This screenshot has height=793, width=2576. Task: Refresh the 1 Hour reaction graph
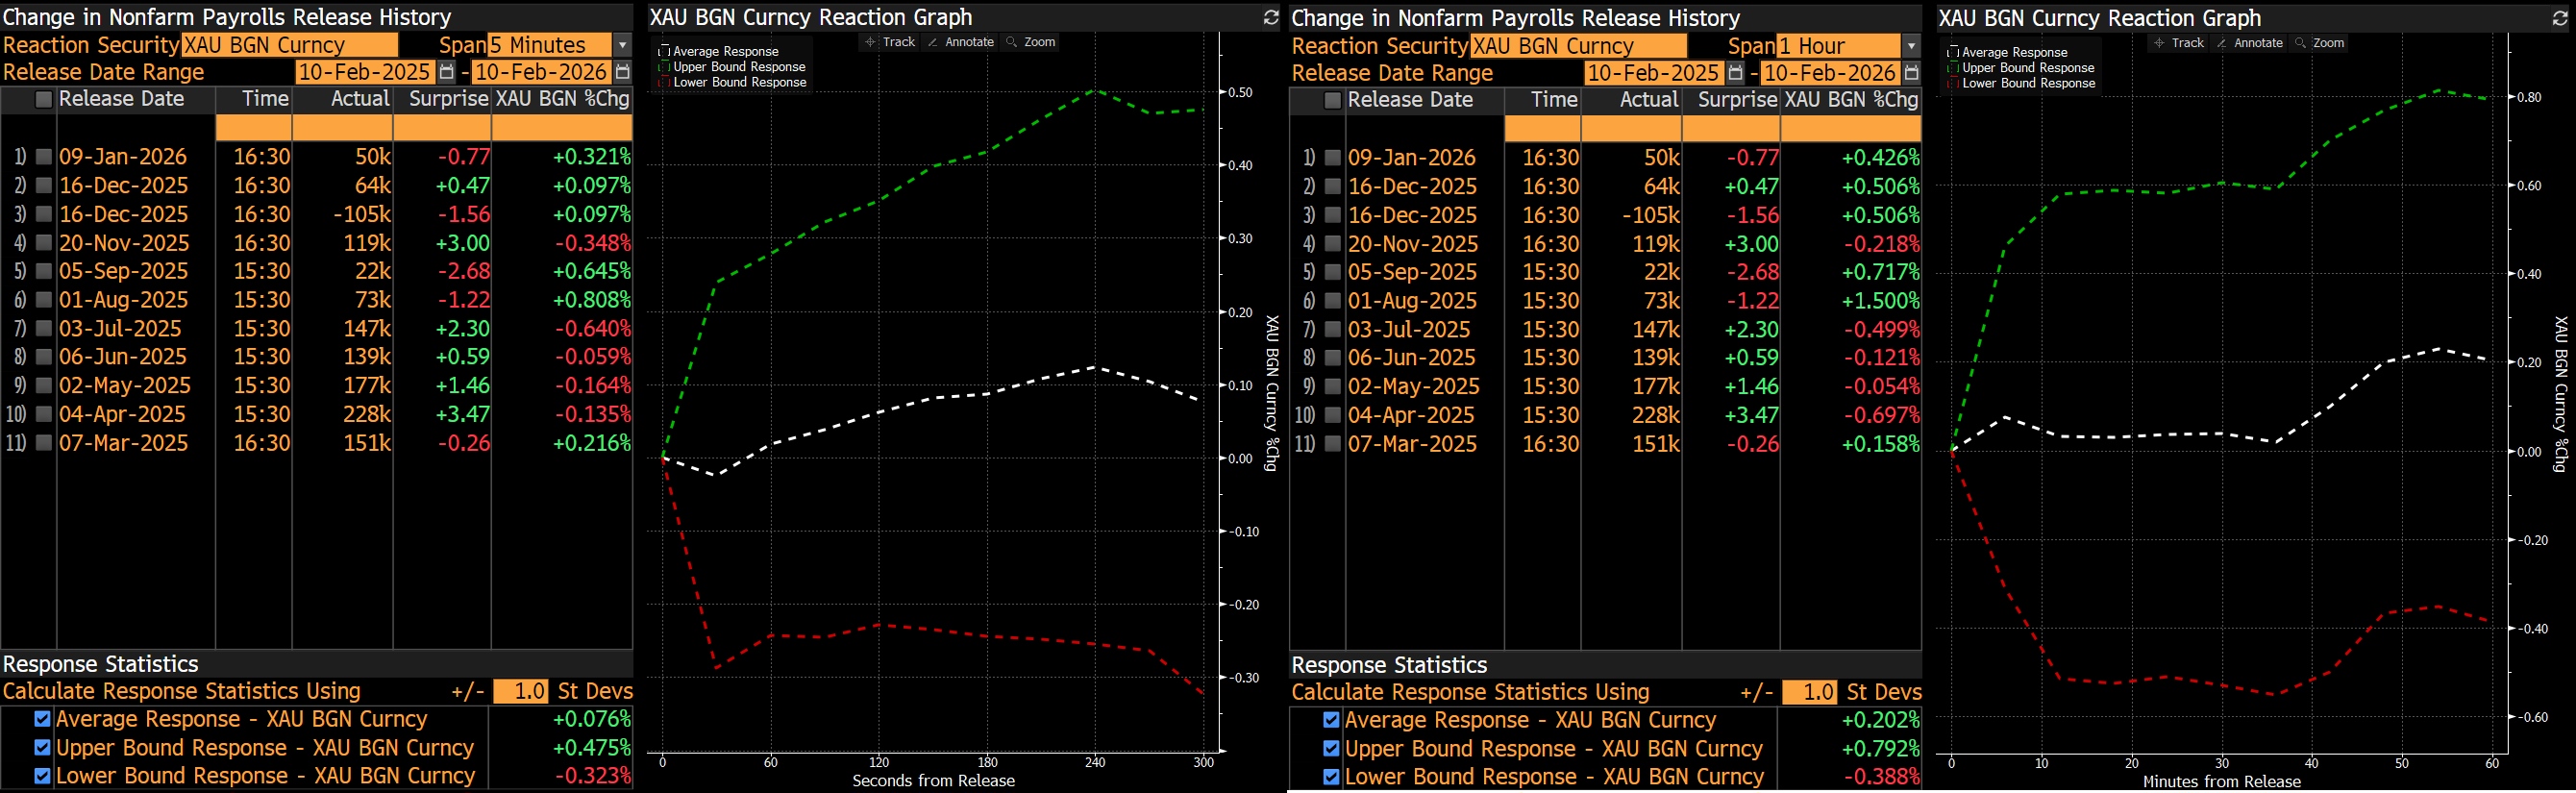click(x=2559, y=18)
